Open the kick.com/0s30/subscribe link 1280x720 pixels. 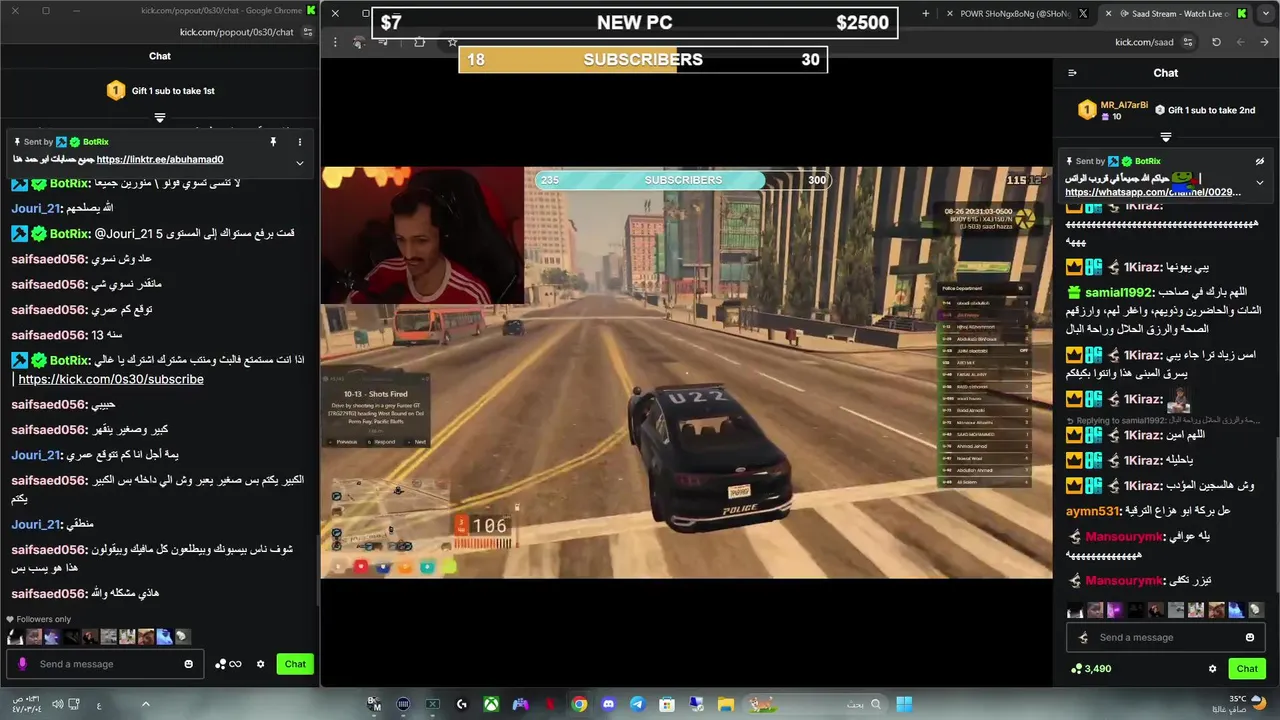coord(111,379)
